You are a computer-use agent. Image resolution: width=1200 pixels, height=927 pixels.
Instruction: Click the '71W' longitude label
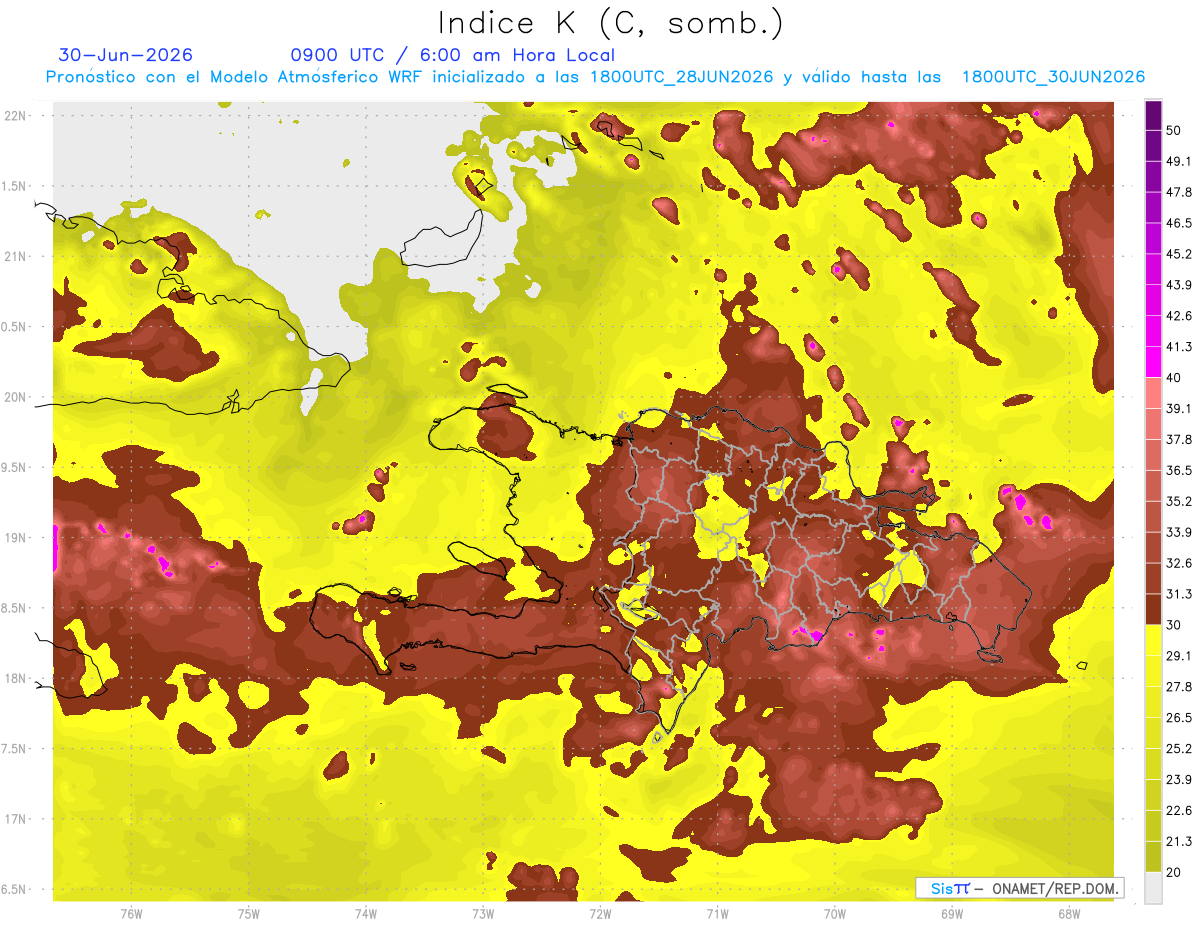tap(717, 913)
